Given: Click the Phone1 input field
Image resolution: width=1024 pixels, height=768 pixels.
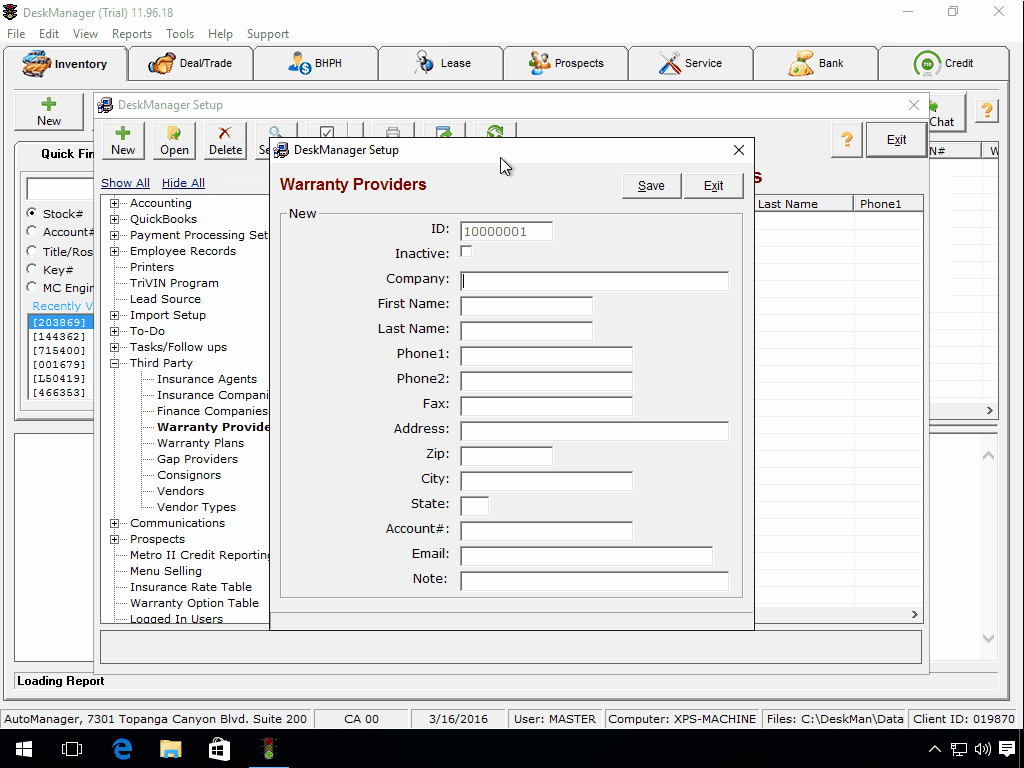Looking at the screenshot, I should pos(547,356).
